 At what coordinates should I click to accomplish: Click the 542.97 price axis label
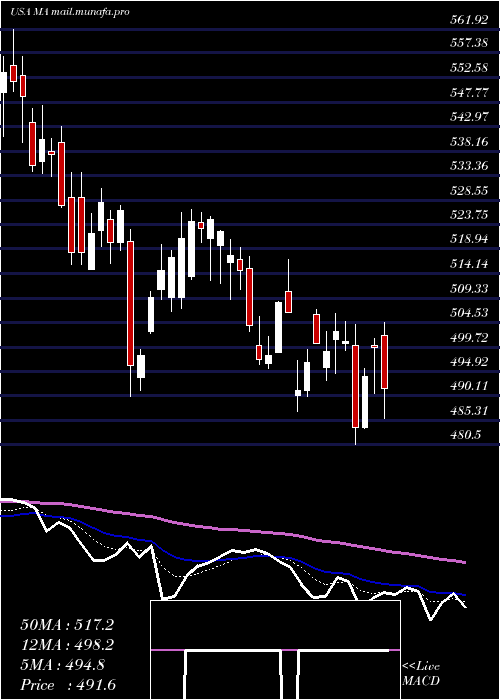coord(468,118)
